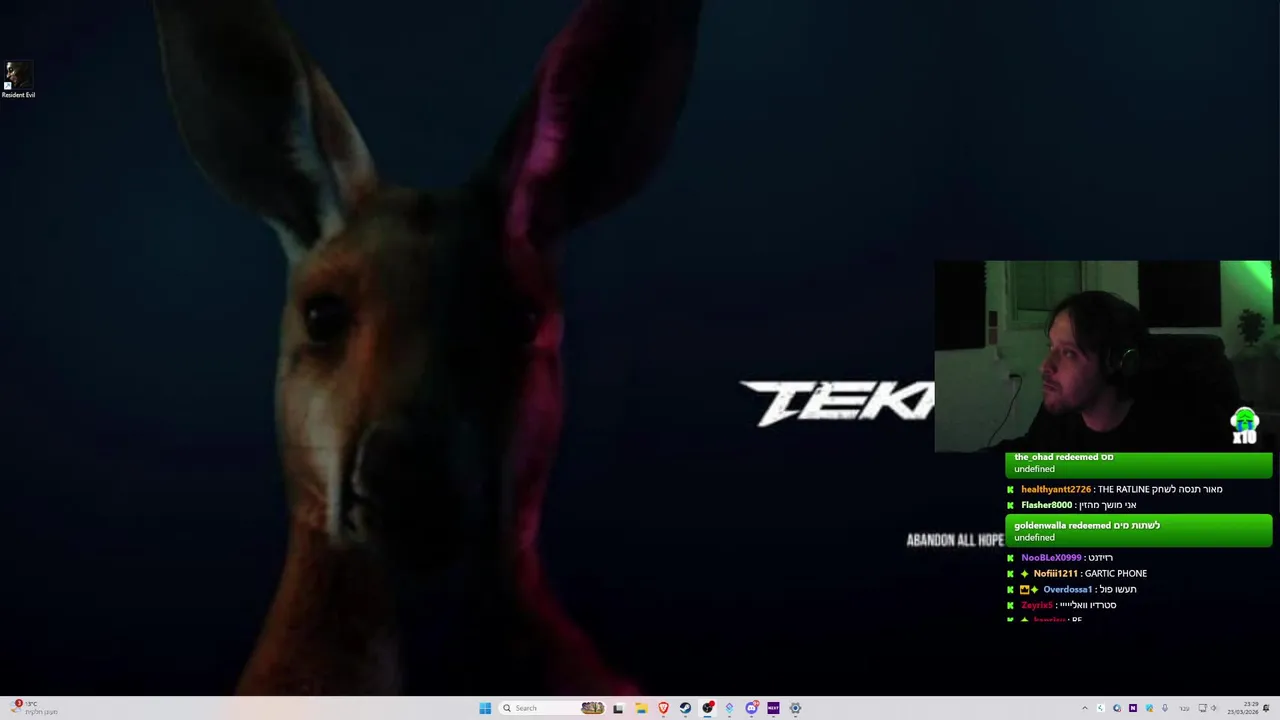Viewport: 1280px width, 720px height.
Task: Open Task View from the taskbar
Action: pos(618,708)
